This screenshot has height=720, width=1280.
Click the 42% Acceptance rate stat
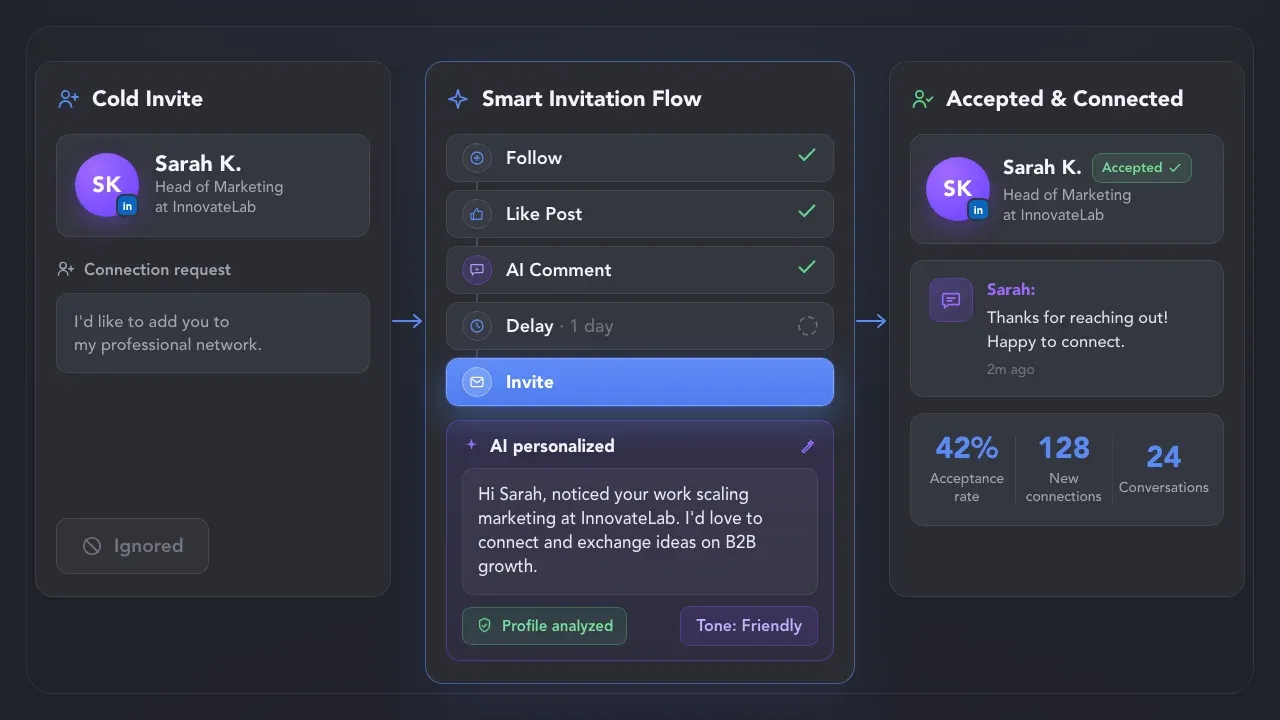(x=966, y=468)
